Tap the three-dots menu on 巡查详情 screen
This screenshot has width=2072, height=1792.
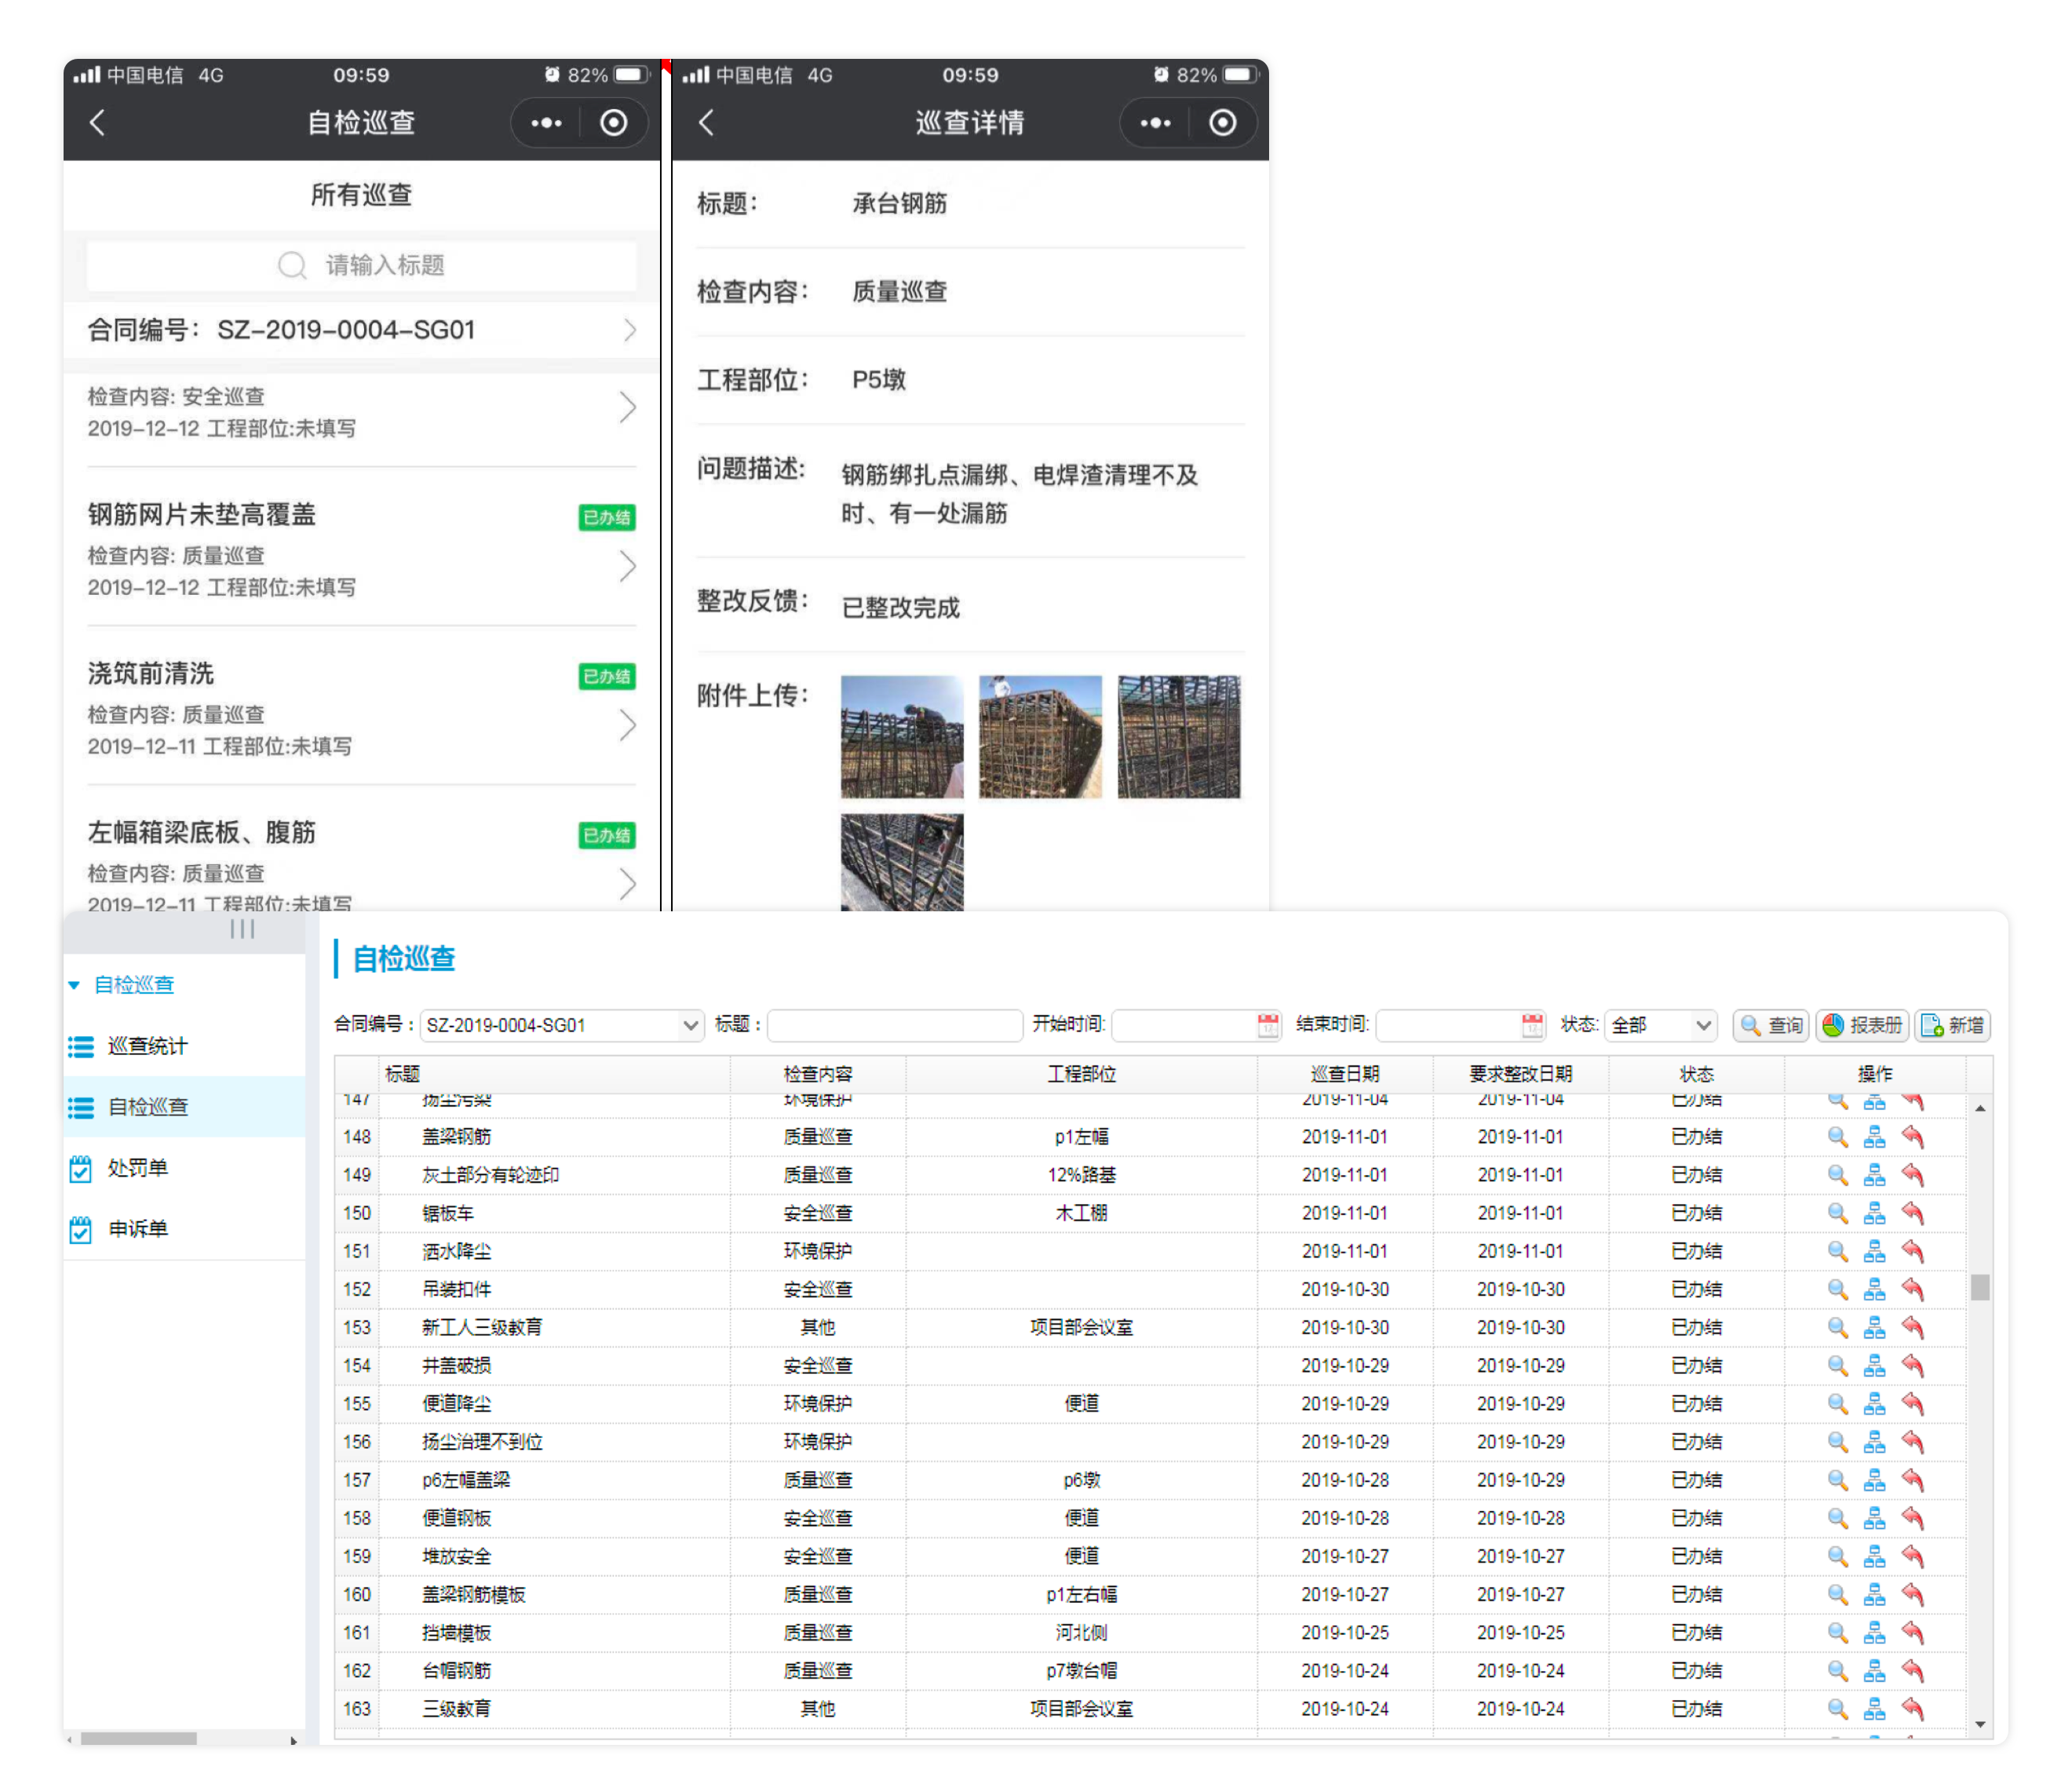pyautogui.click(x=1155, y=123)
